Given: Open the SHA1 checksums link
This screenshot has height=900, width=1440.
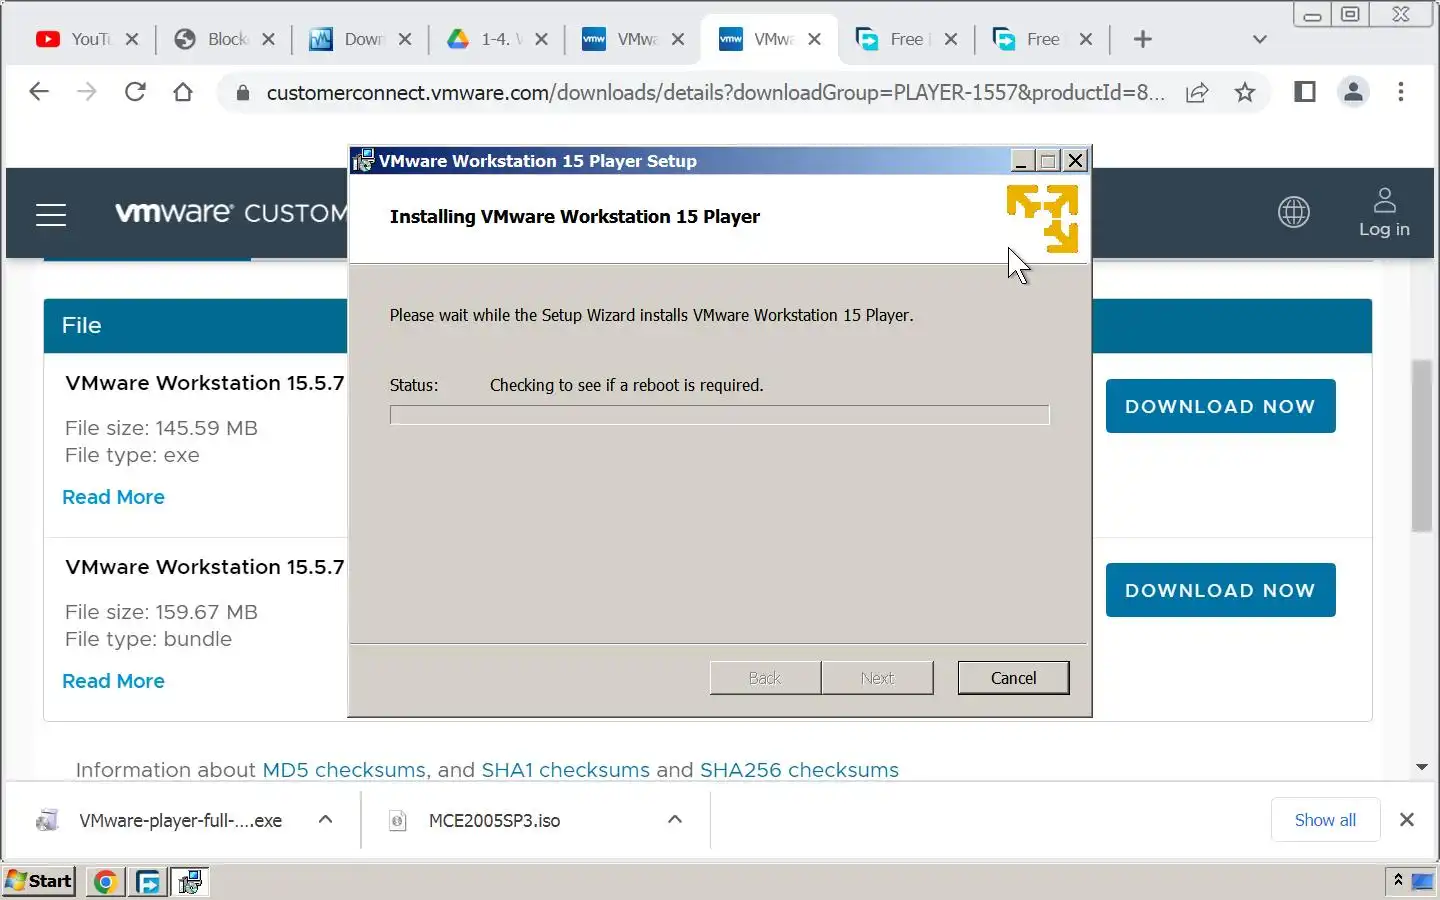Looking at the screenshot, I should (565, 770).
